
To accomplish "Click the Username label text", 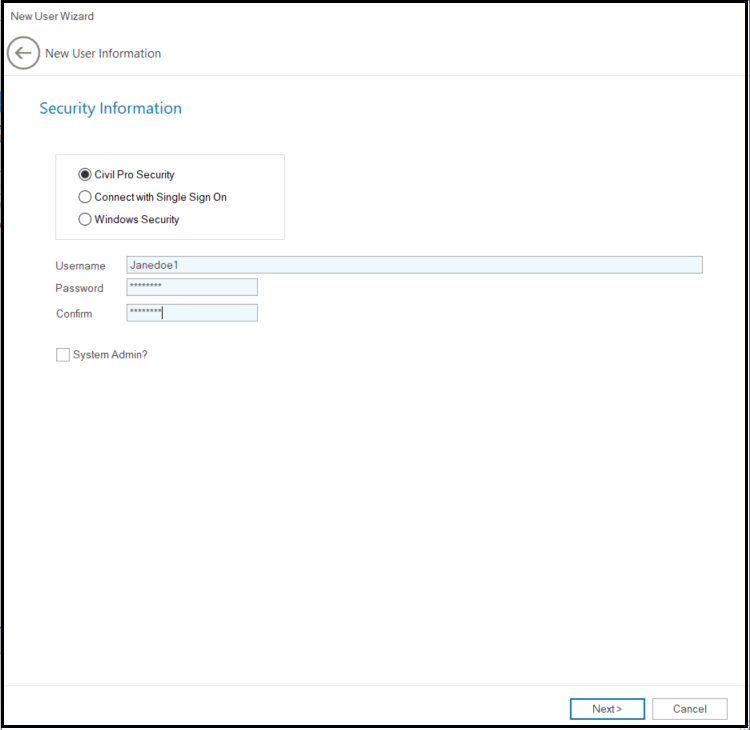I will [80, 266].
